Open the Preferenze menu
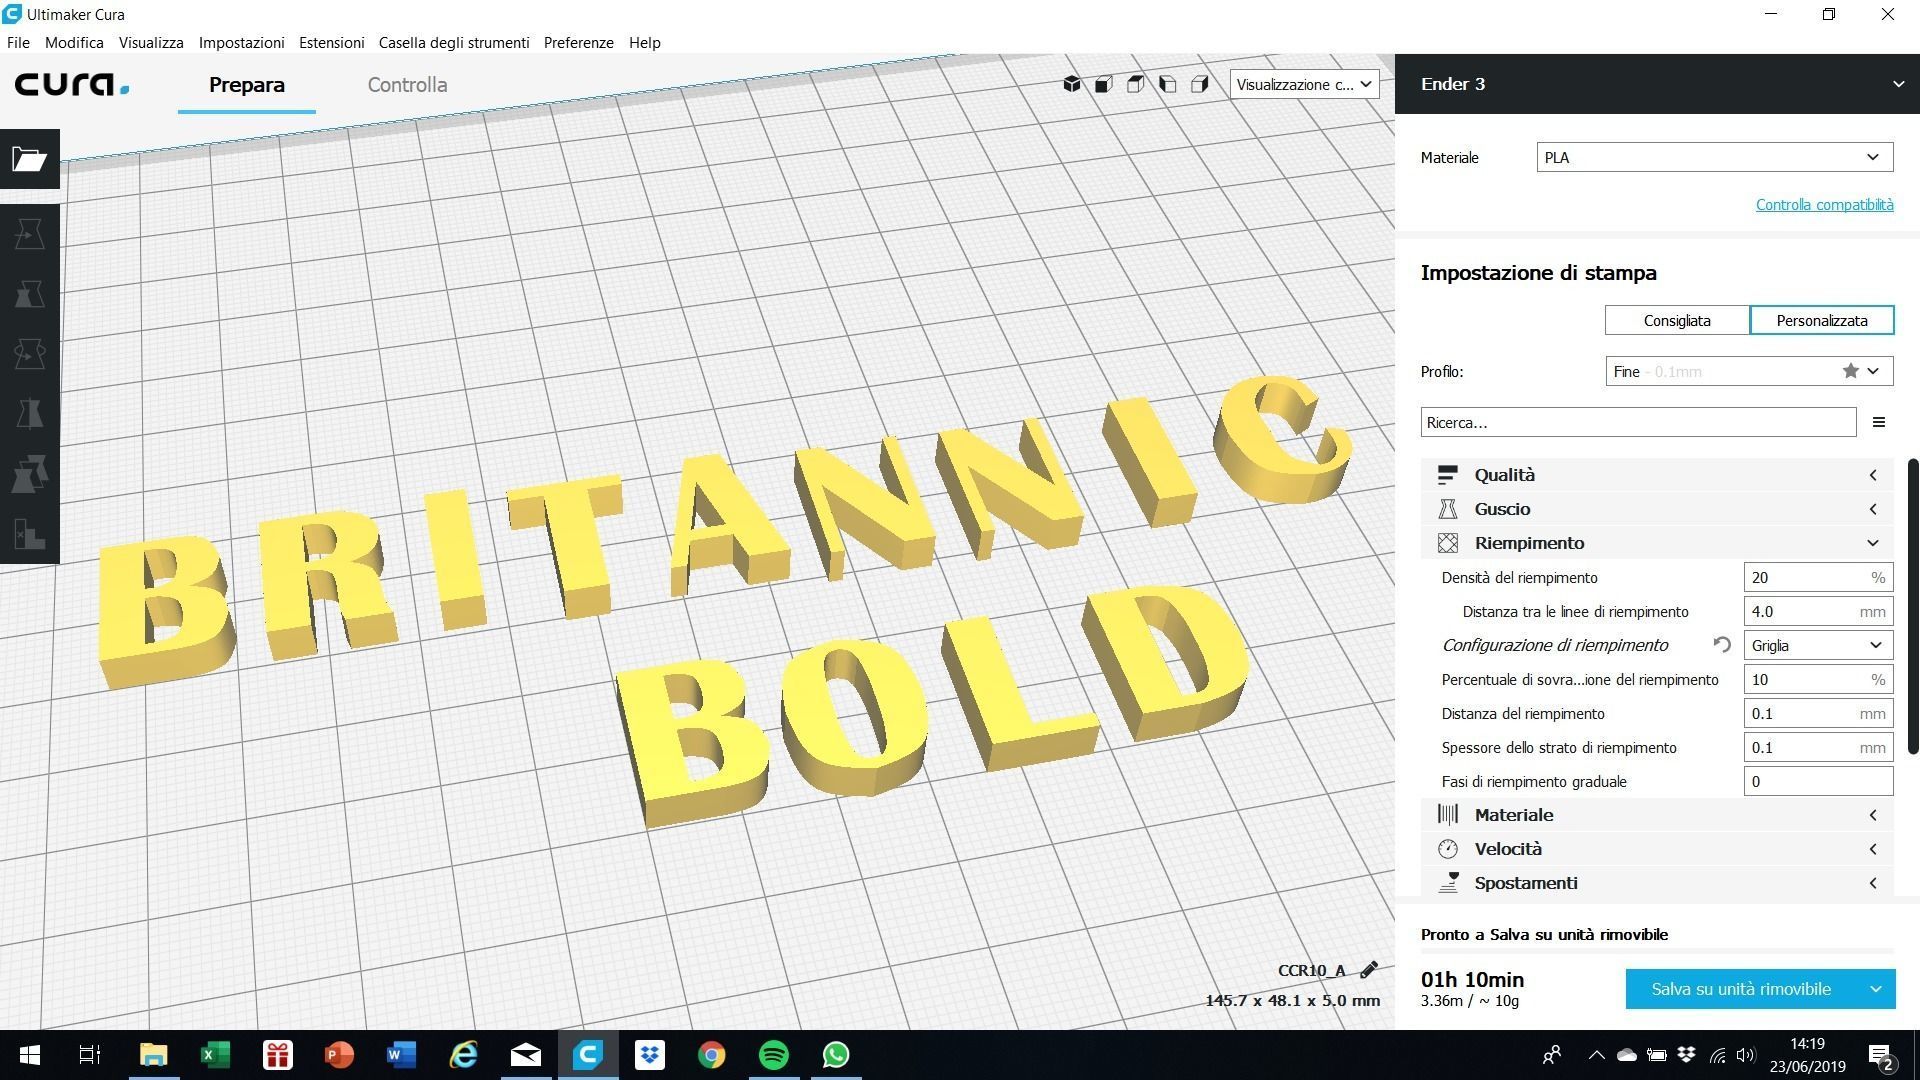 [x=578, y=42]
